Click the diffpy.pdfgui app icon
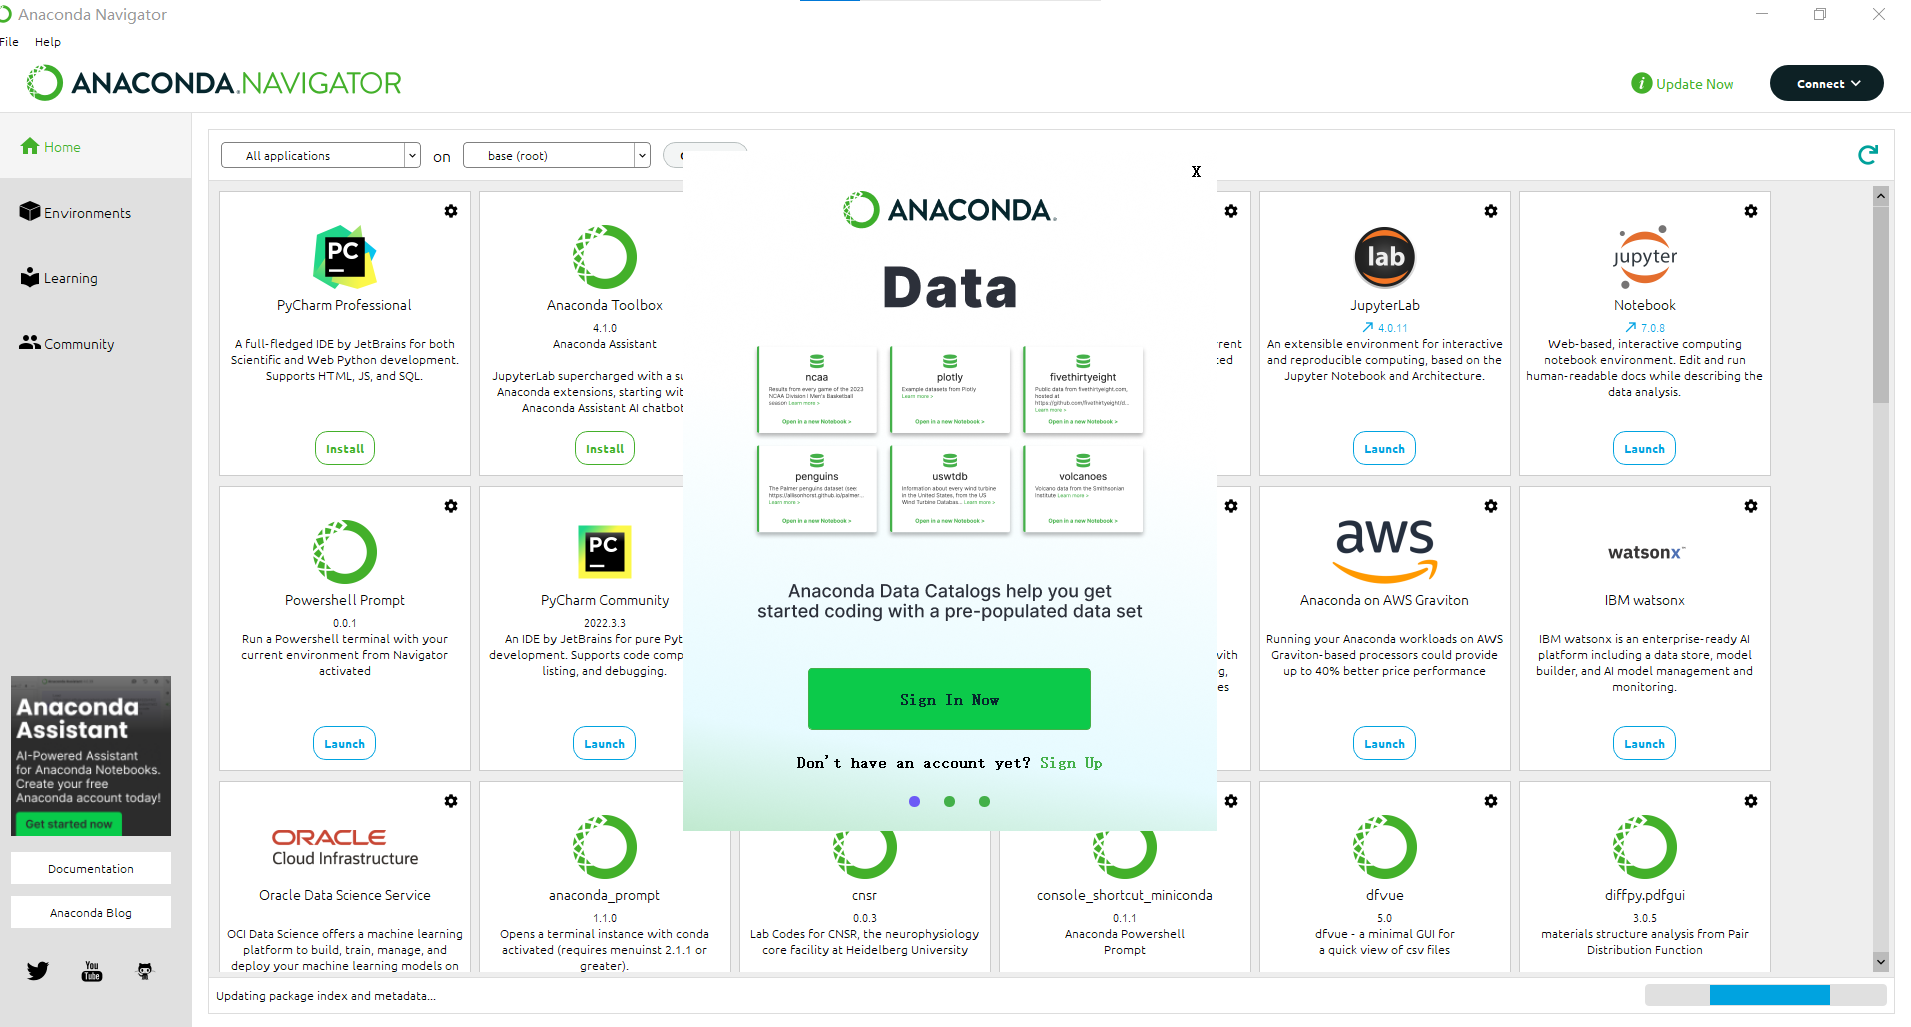Viewport: 1911px width, 1027px height. click(1645, 847)
